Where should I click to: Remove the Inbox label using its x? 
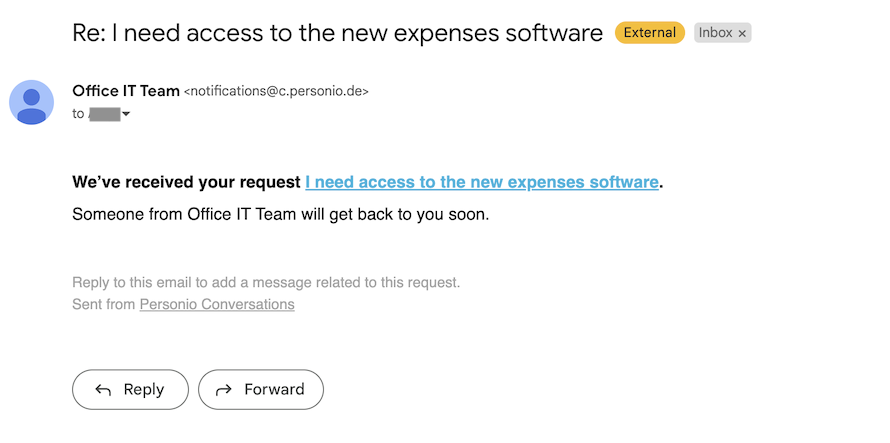[742, 34]
